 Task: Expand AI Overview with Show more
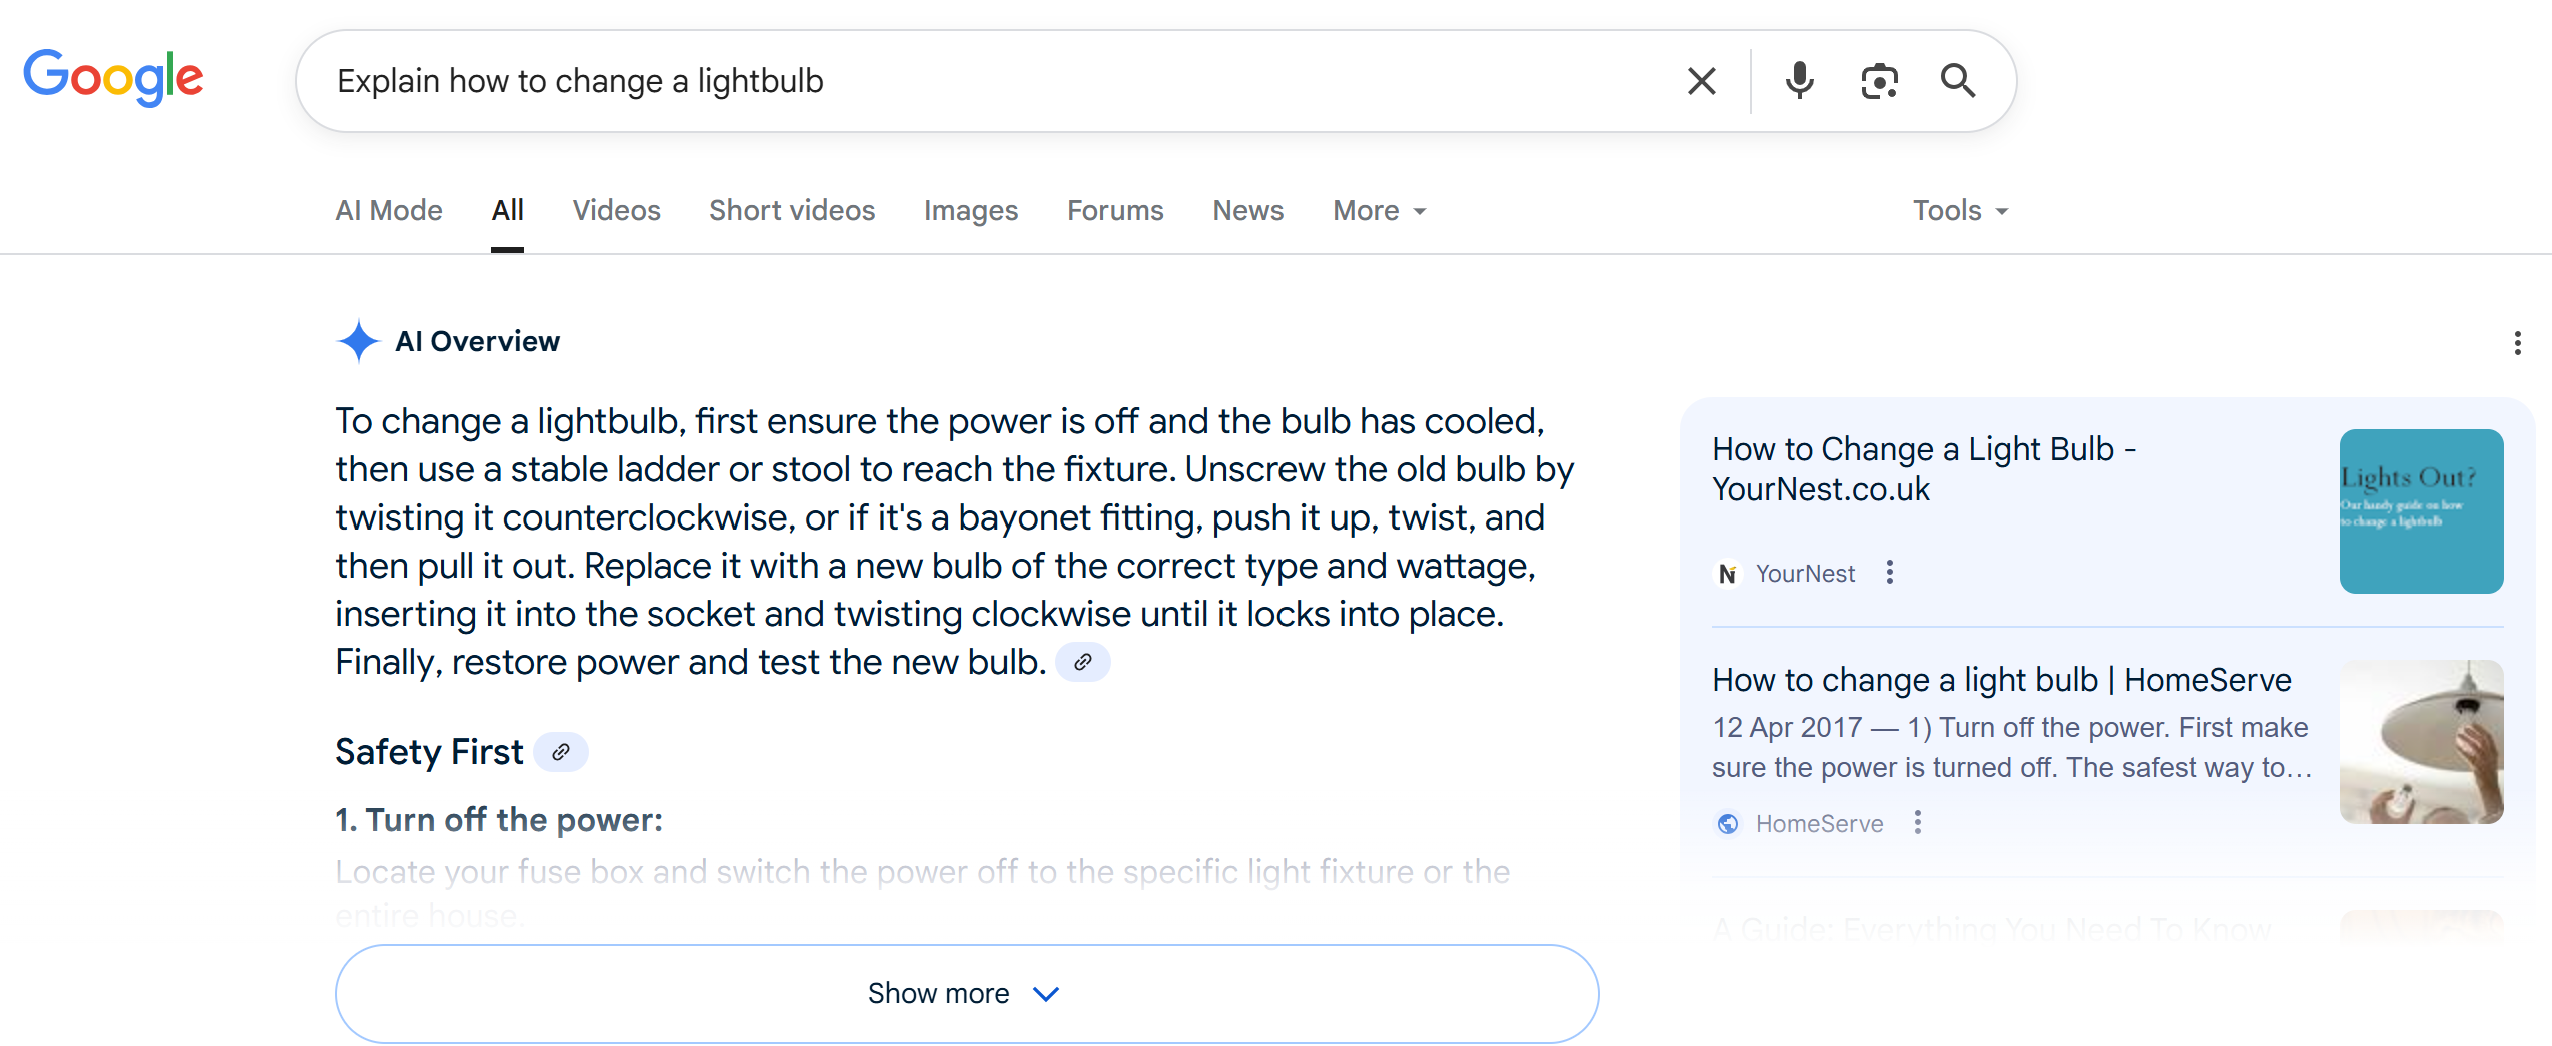click(966, 993)
